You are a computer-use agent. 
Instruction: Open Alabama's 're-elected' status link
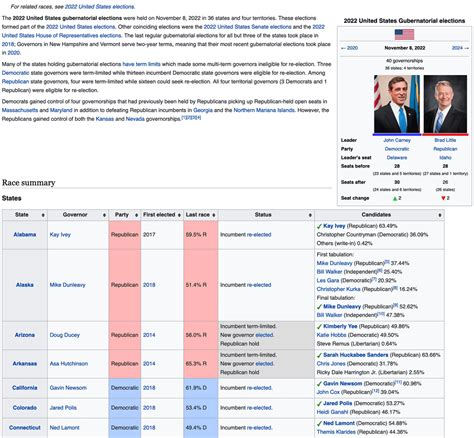259,235
